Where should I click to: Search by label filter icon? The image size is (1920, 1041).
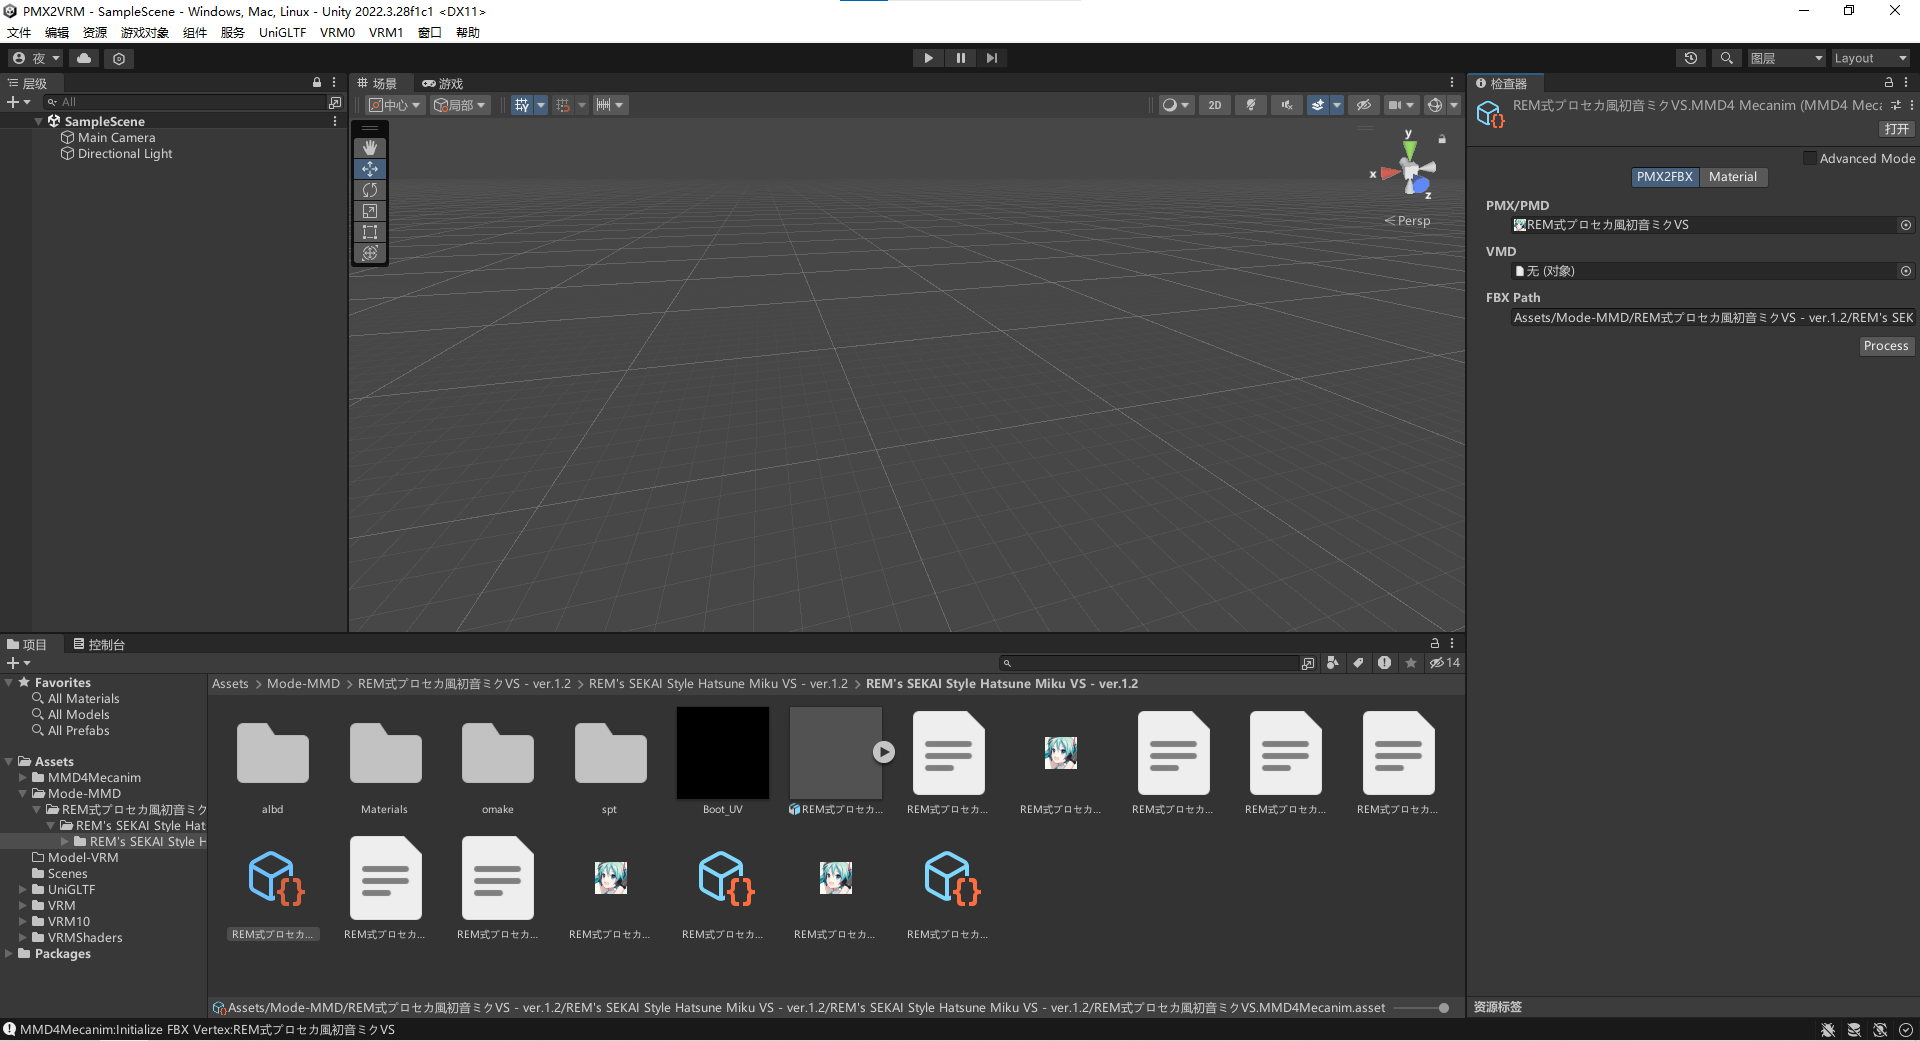pyautogui.click(x=1358, y=663)
